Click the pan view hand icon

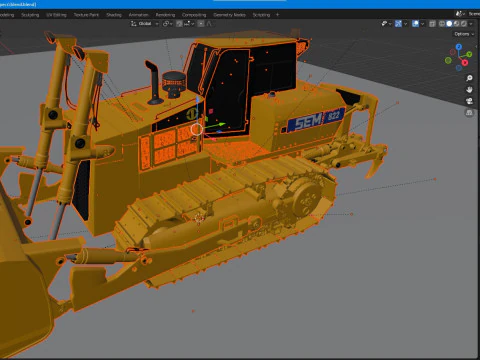pos(469,90)
